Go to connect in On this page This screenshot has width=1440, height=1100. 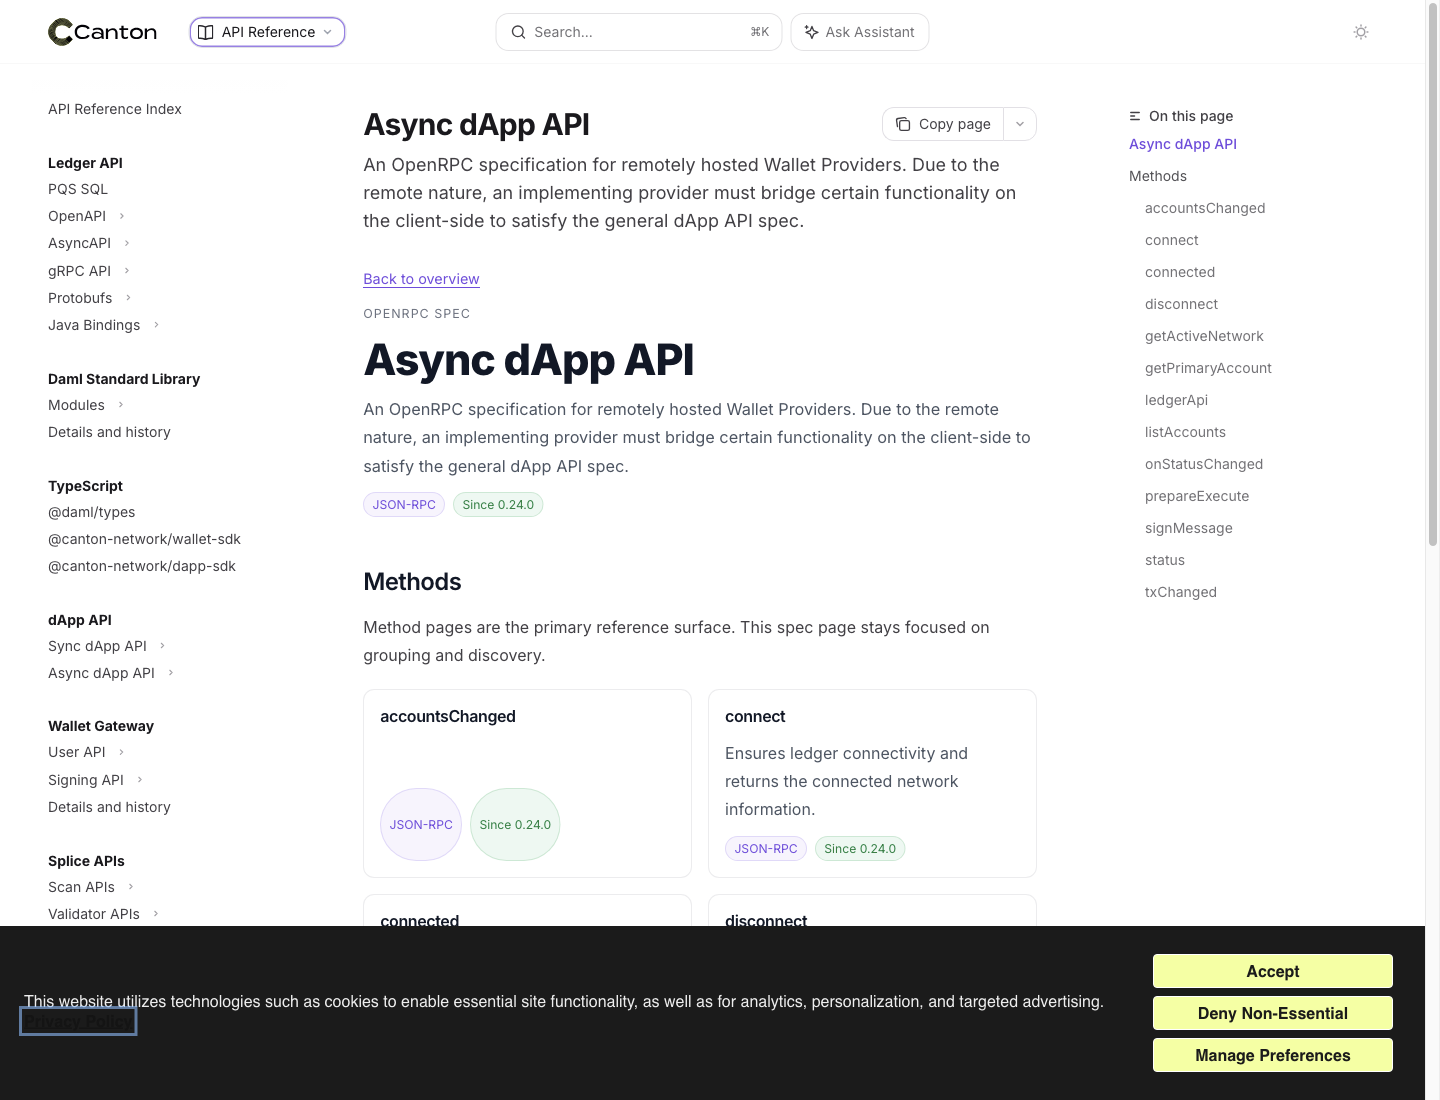(x=1172, y=240)
